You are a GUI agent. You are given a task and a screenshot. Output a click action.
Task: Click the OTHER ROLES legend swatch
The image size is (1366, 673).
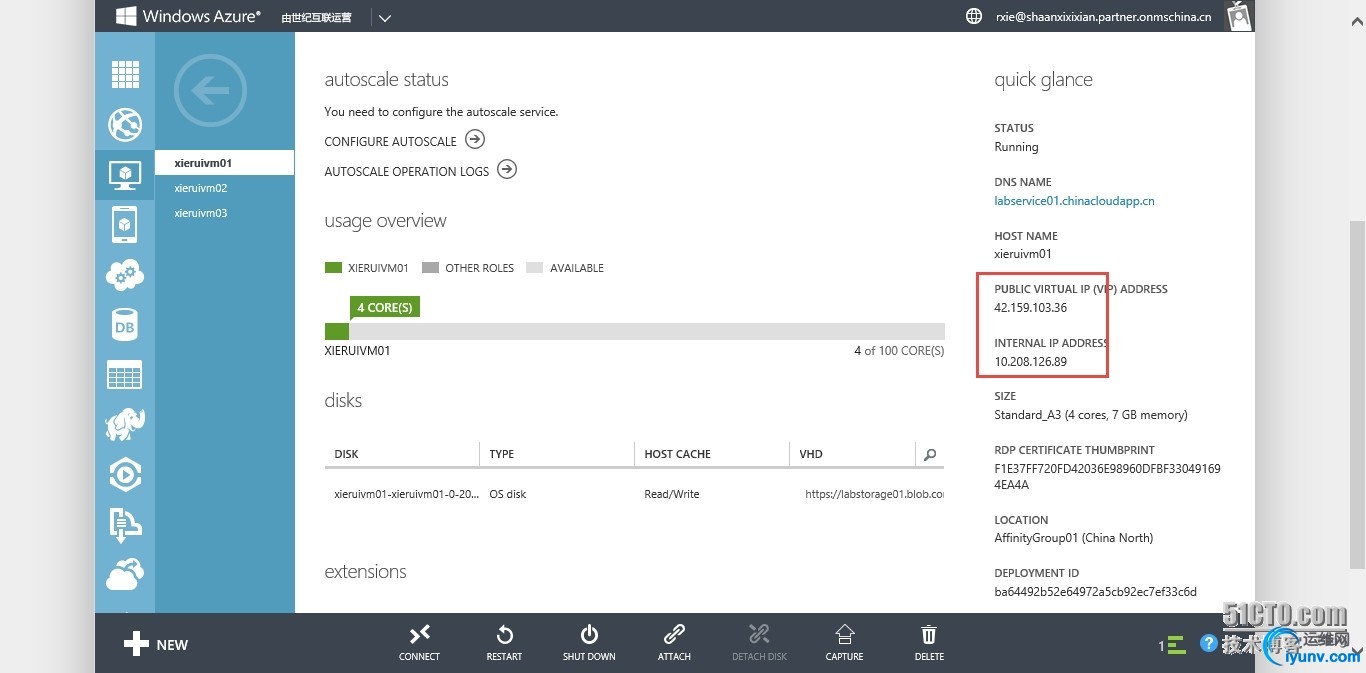click(x=430, y=268)
